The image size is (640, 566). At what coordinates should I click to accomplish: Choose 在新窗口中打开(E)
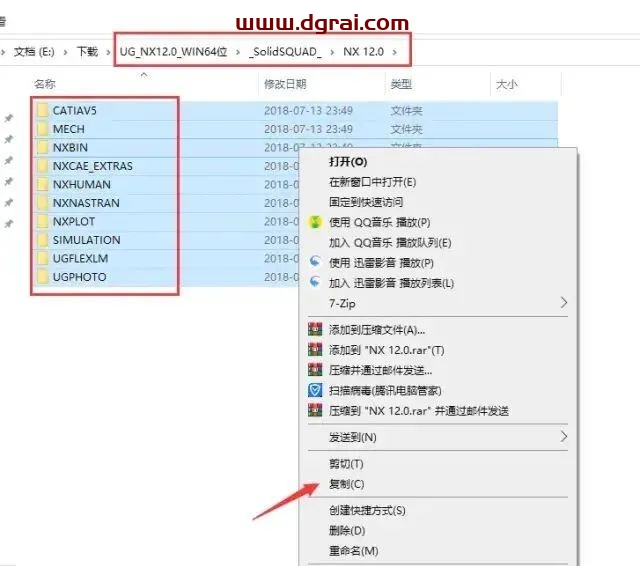pos(372,182)
